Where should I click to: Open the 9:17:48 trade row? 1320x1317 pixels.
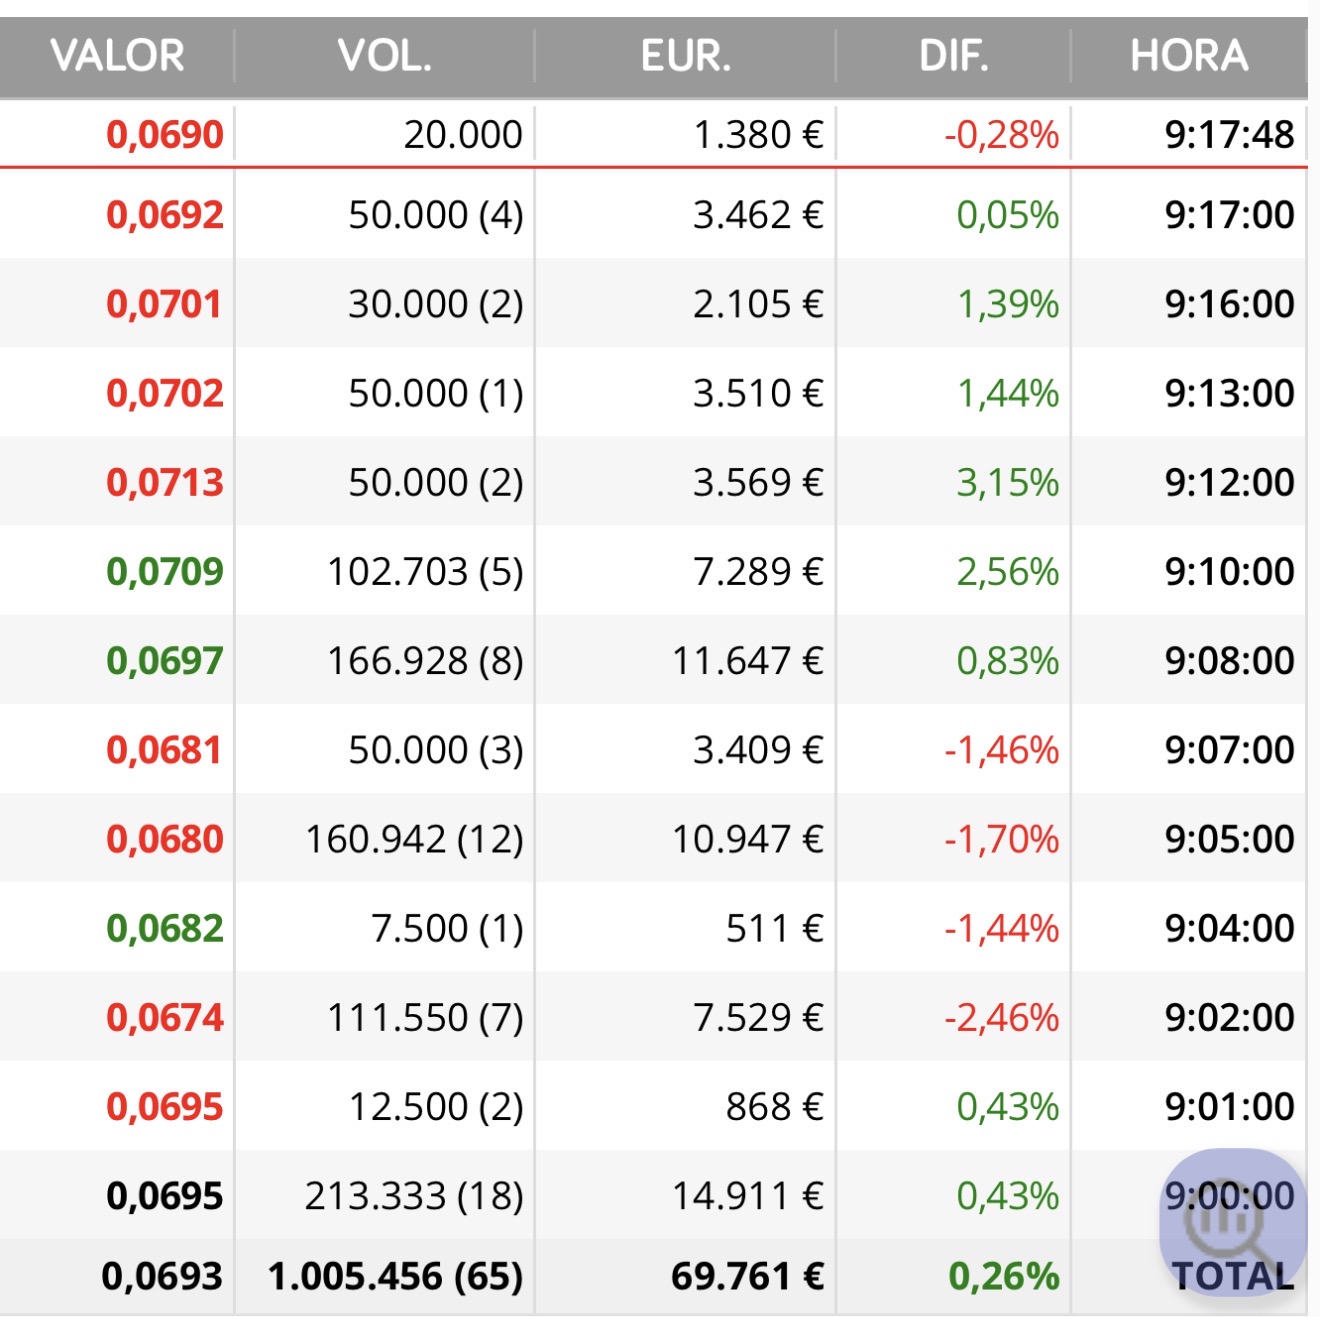click(654, 134)
